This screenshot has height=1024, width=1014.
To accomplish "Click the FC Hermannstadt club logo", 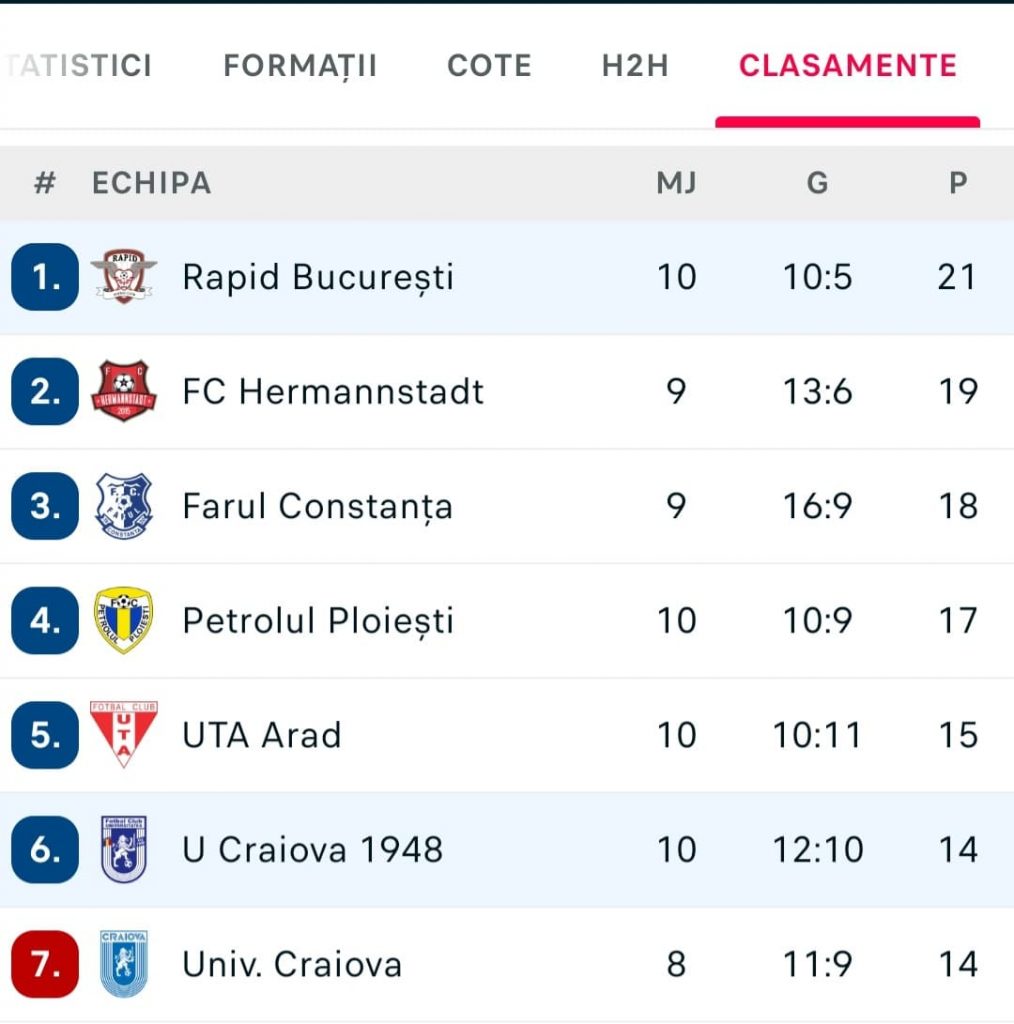I will (x=124, y=391).
